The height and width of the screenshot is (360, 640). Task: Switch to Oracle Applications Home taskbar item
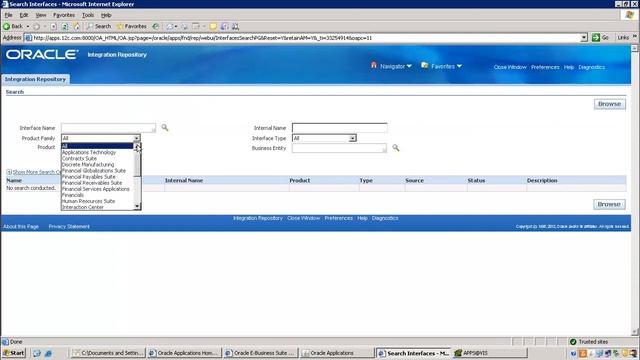tap(184, 353)
